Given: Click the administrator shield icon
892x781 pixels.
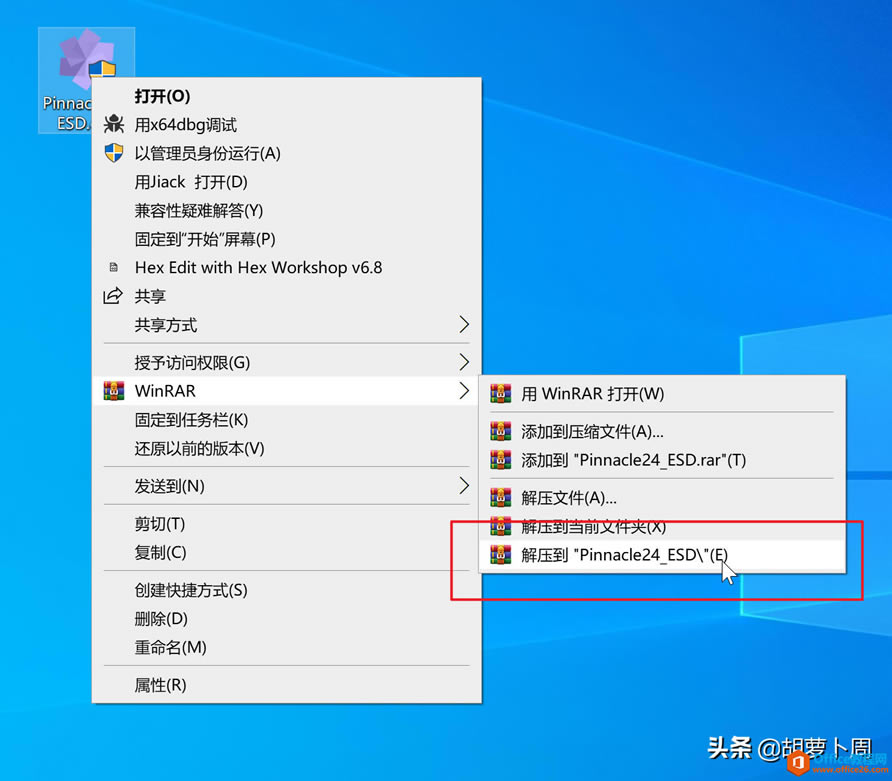Looking at the screenshot, I should tap(114, 152).
